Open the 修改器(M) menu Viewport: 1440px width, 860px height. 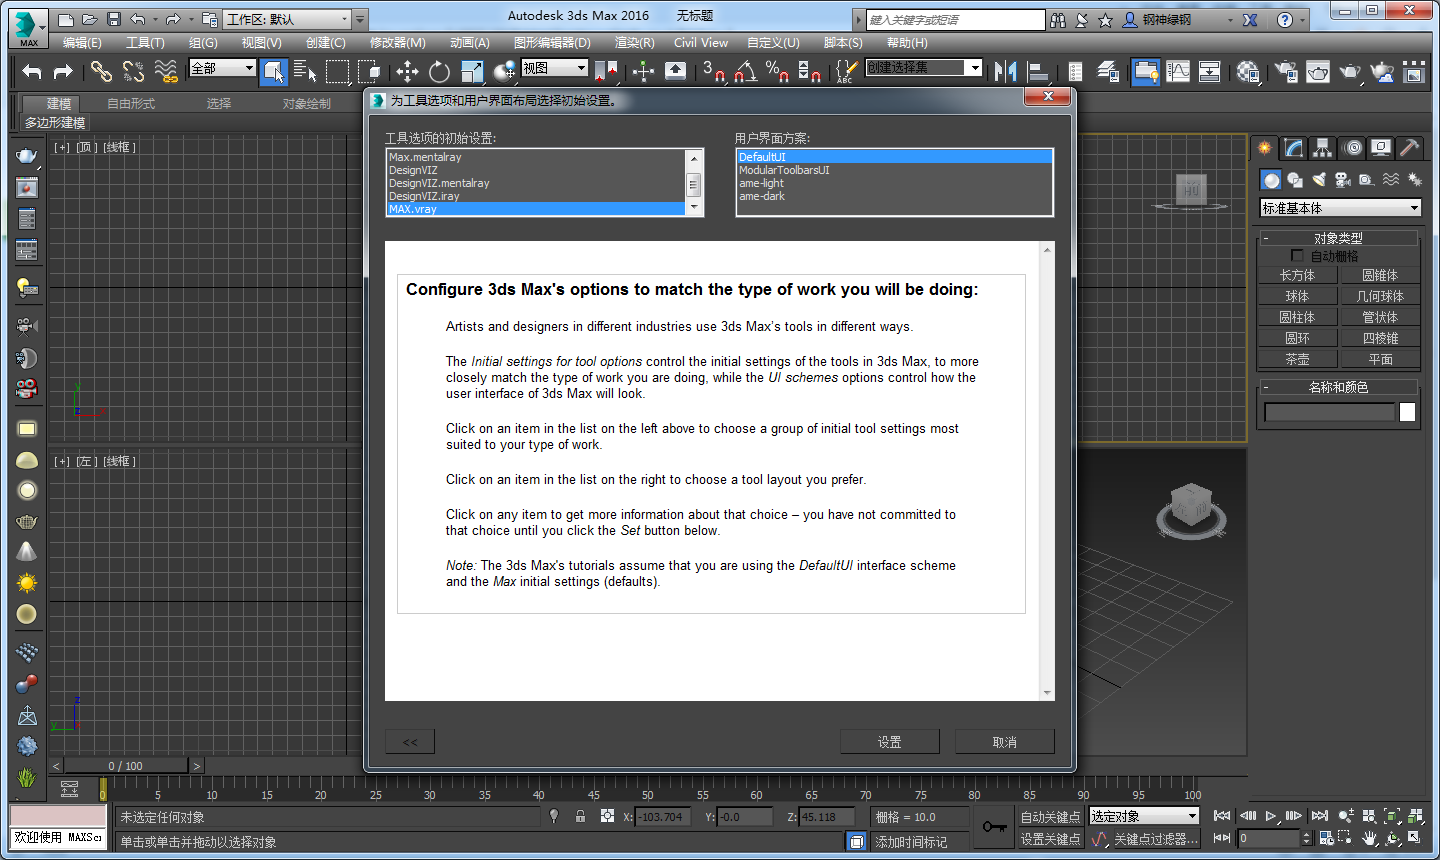[x=398, y=43]
